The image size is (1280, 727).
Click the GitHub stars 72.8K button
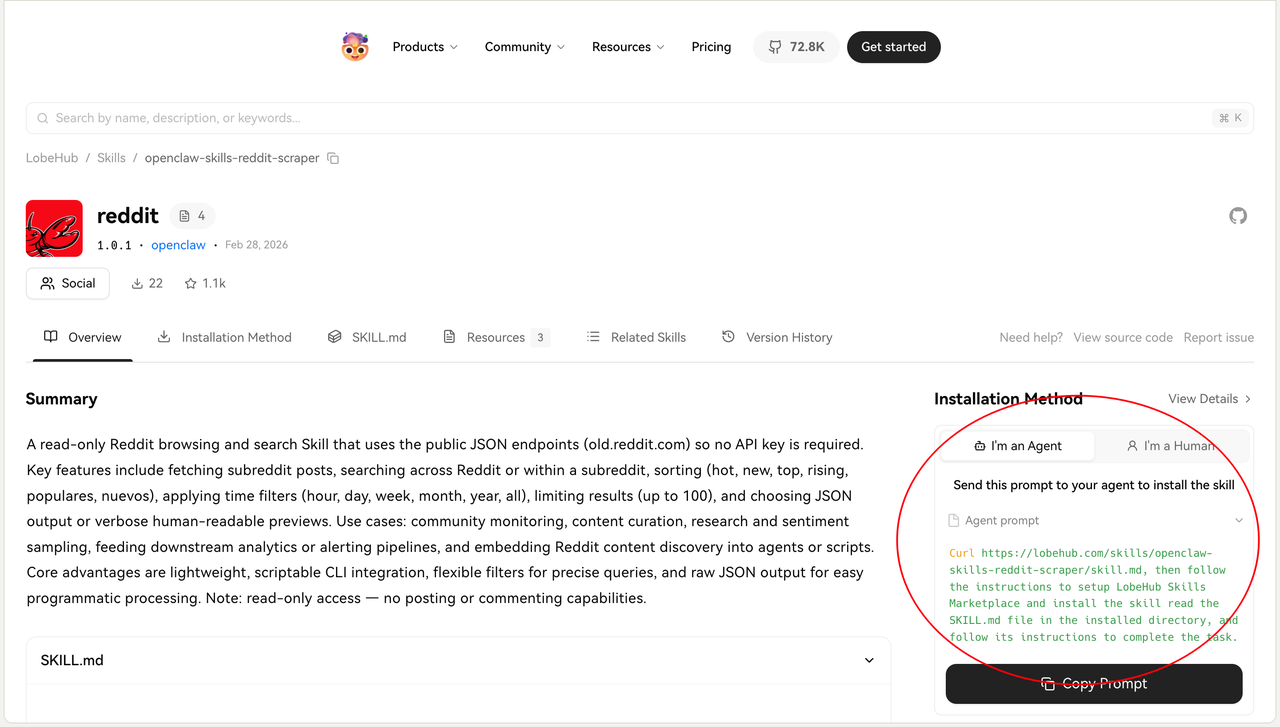pyautogui.click(x=796, y=47)
